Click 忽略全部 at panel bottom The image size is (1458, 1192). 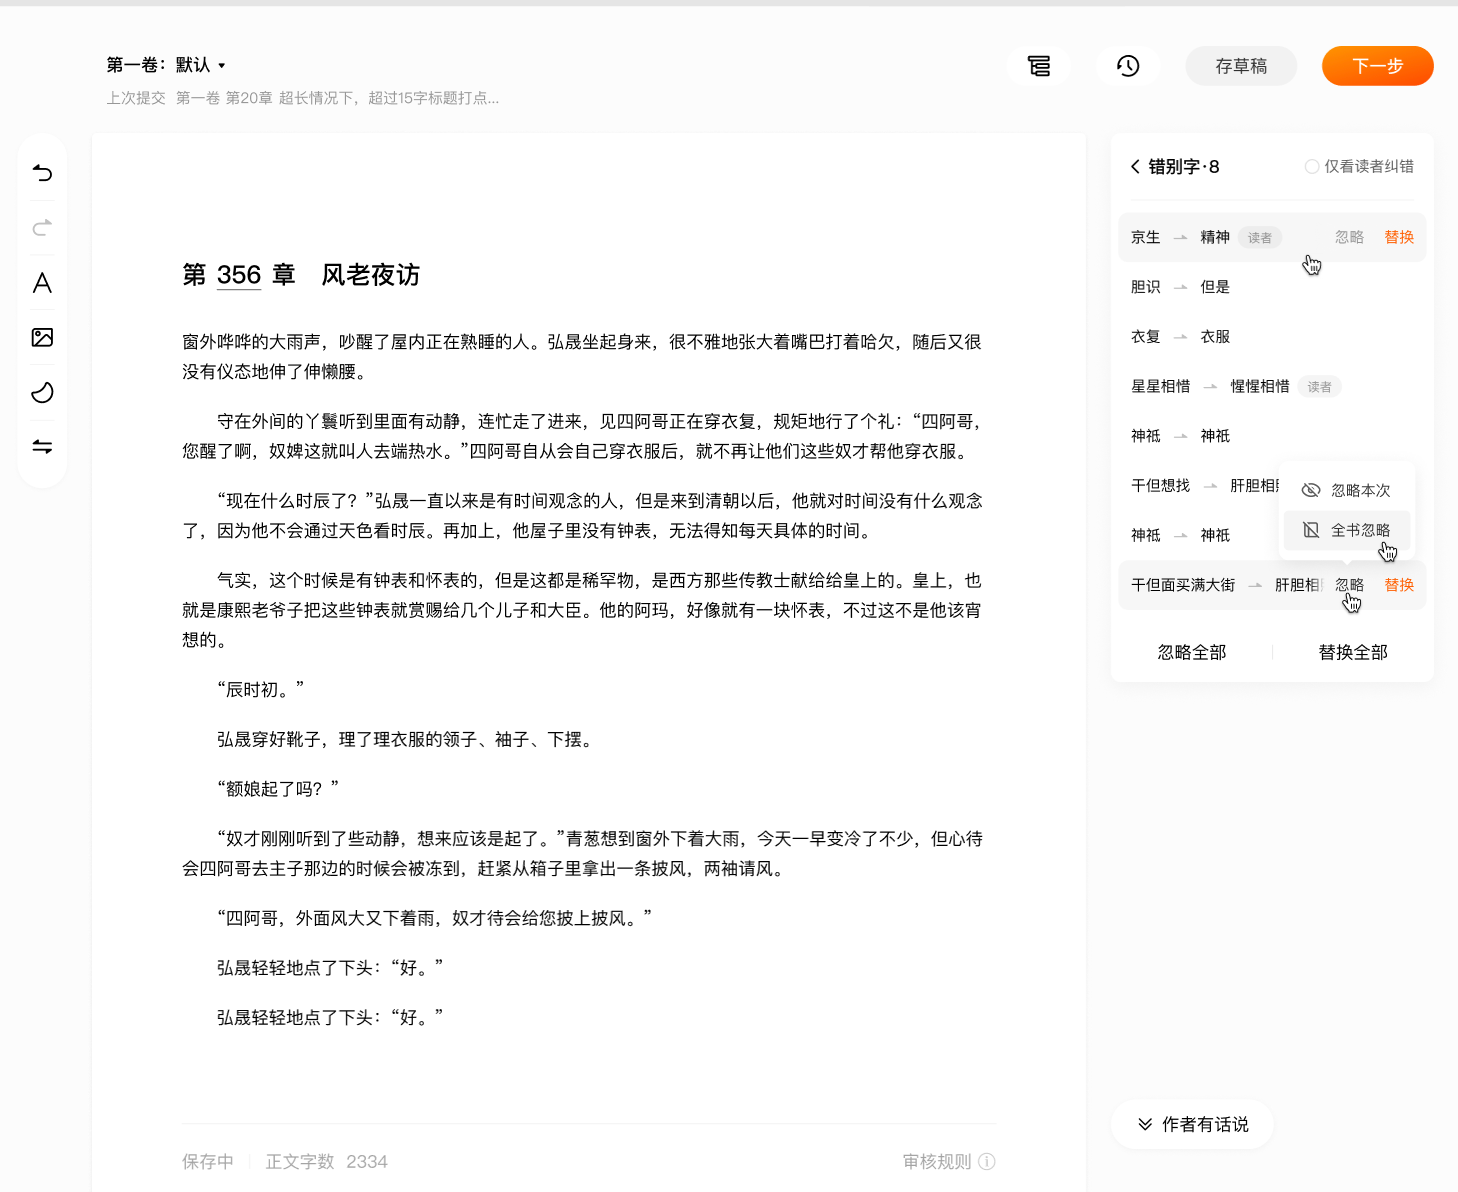(x=1191, y=652)
